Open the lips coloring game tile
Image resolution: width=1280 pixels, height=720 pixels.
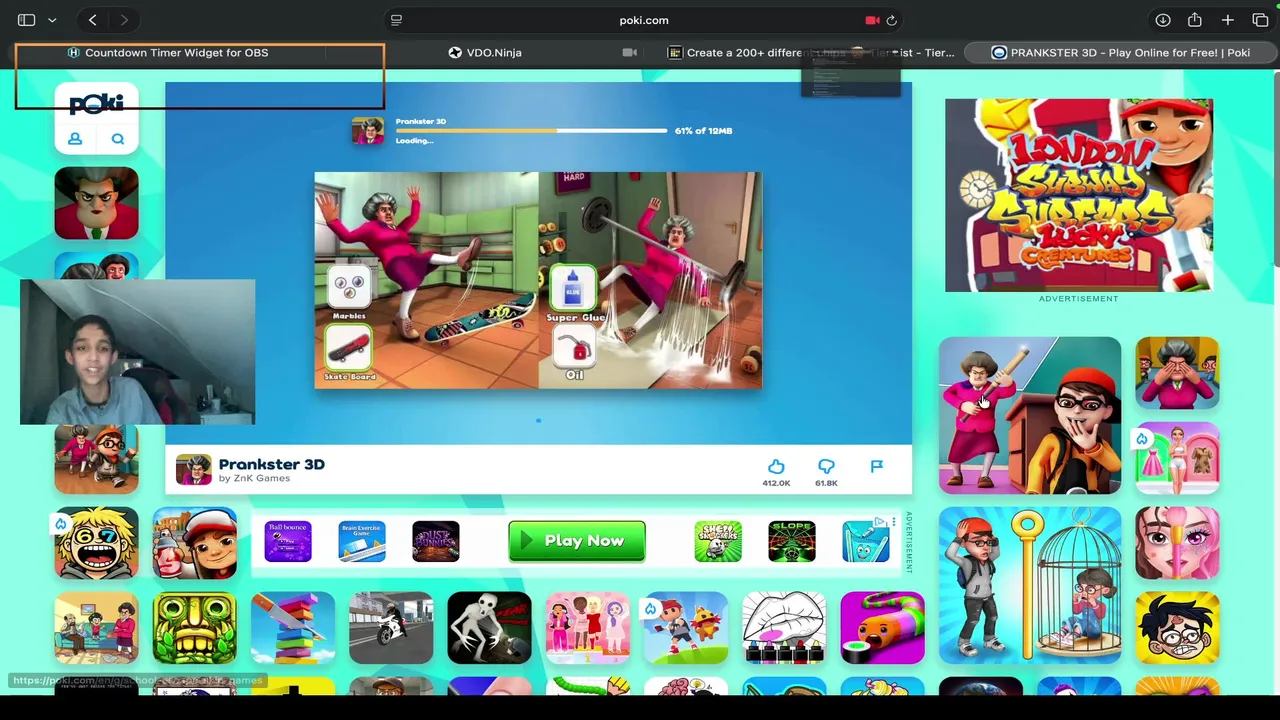(784, 628)
